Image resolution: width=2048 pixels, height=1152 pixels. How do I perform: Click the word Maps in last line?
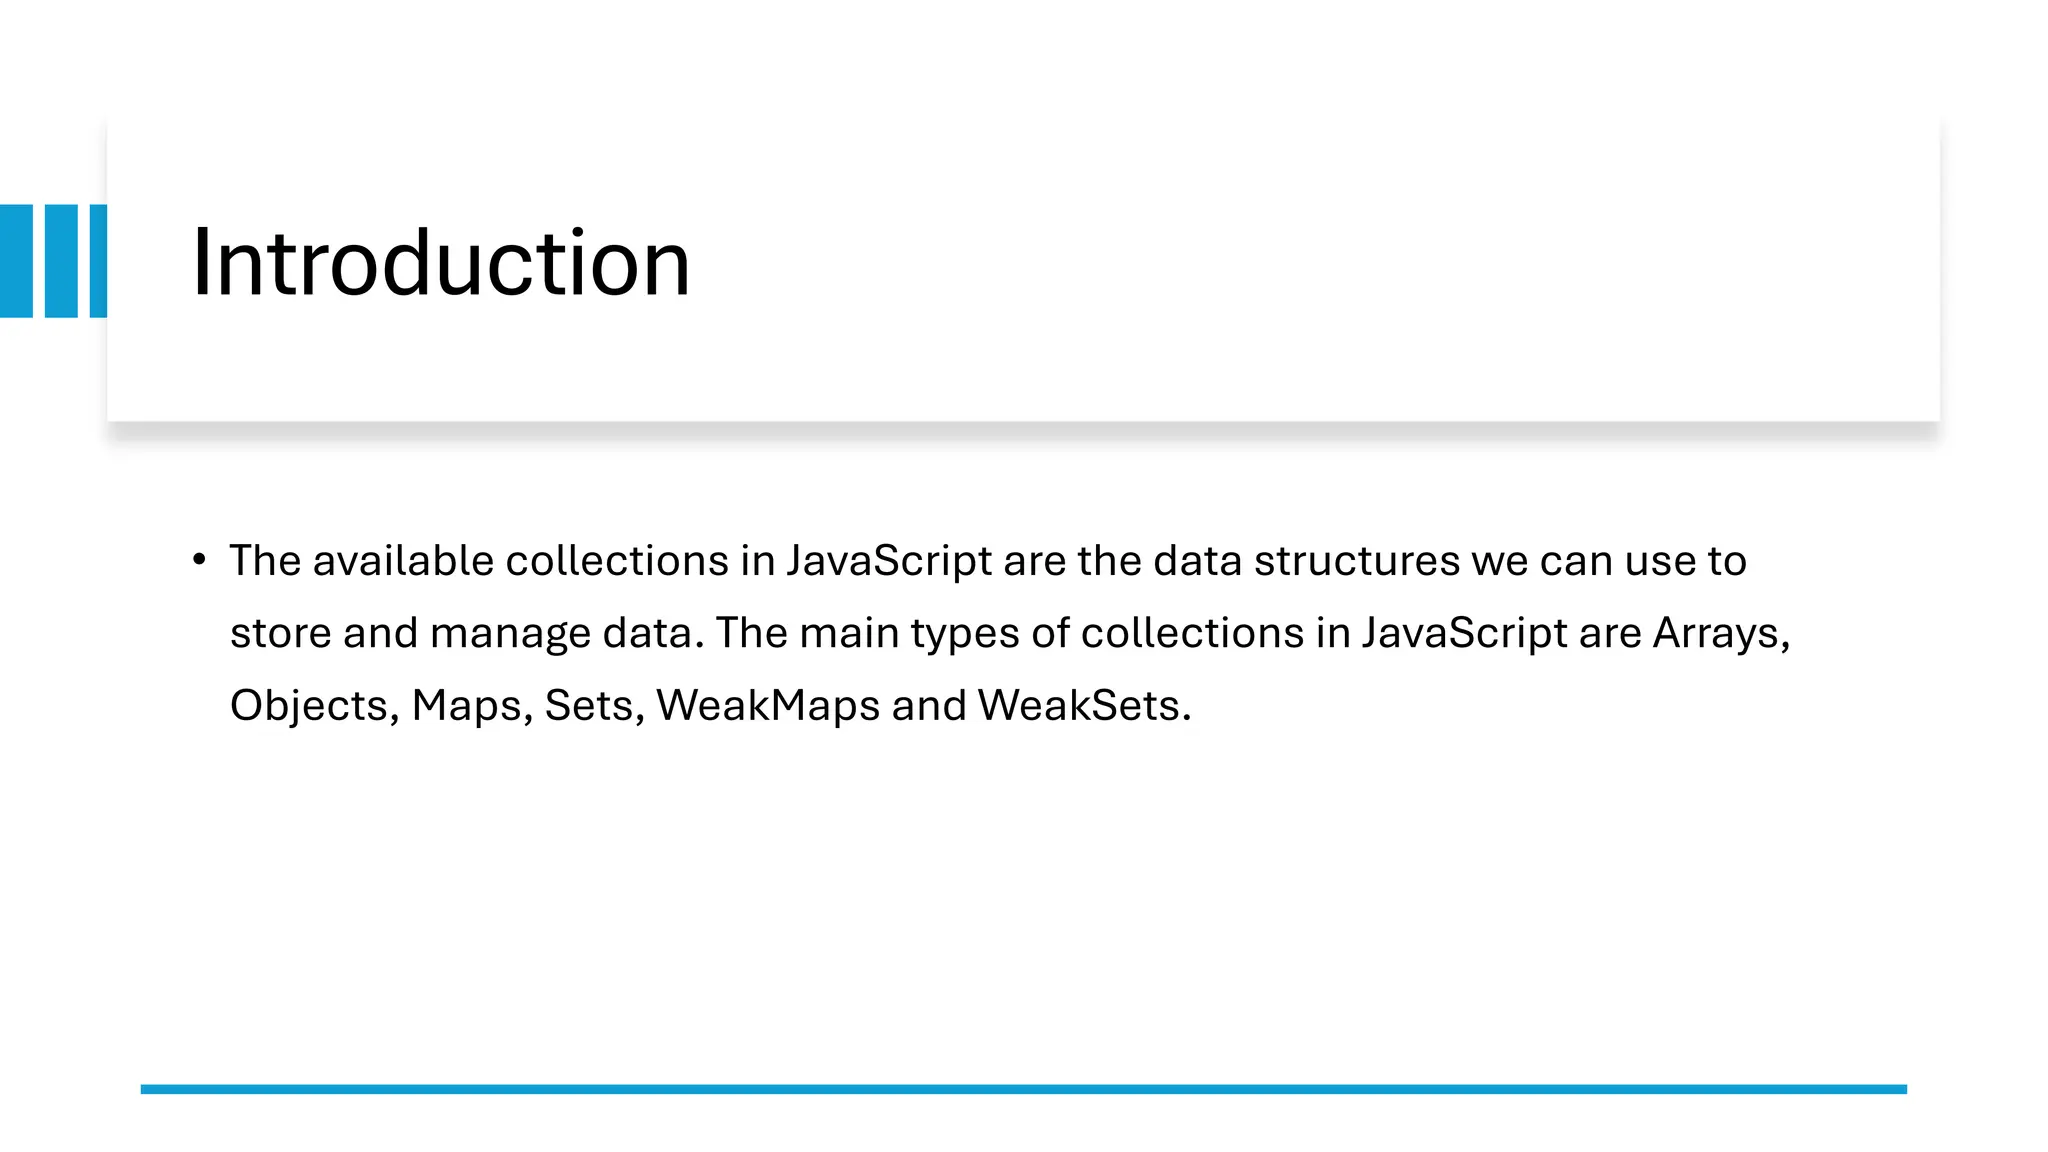point(467,707)
